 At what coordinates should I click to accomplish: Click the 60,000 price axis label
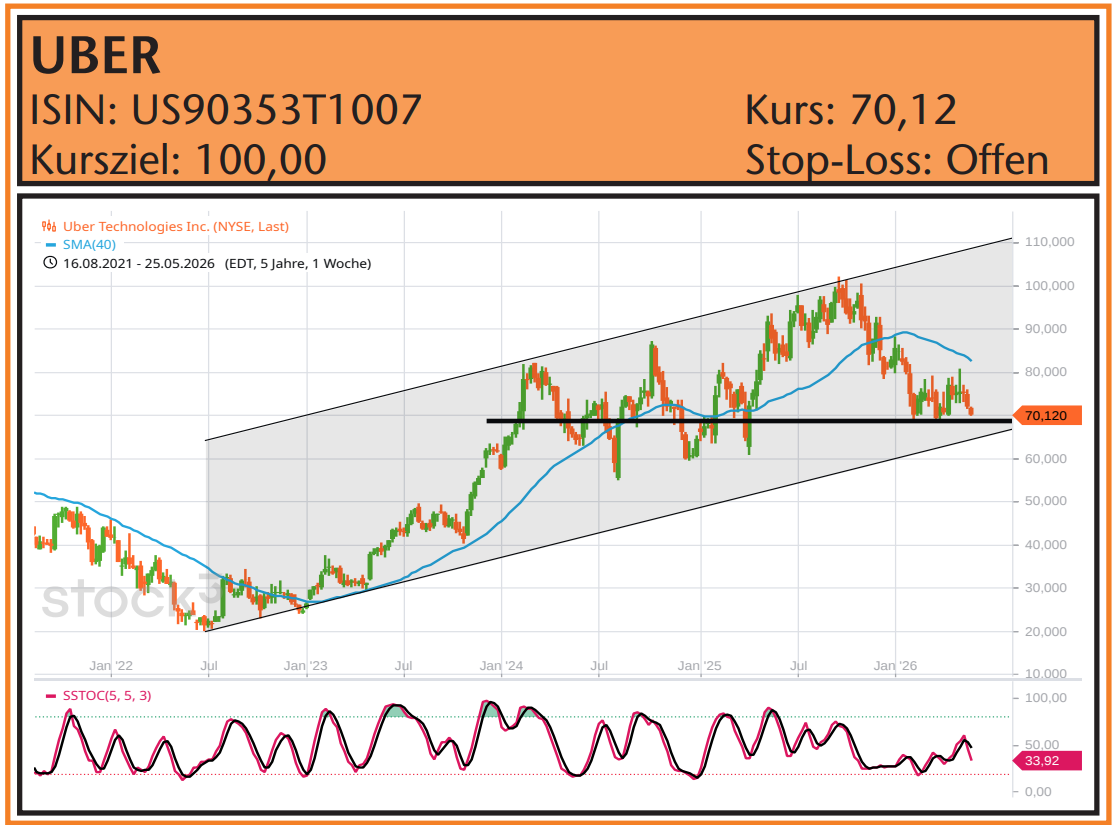(x=1046, y=459)
